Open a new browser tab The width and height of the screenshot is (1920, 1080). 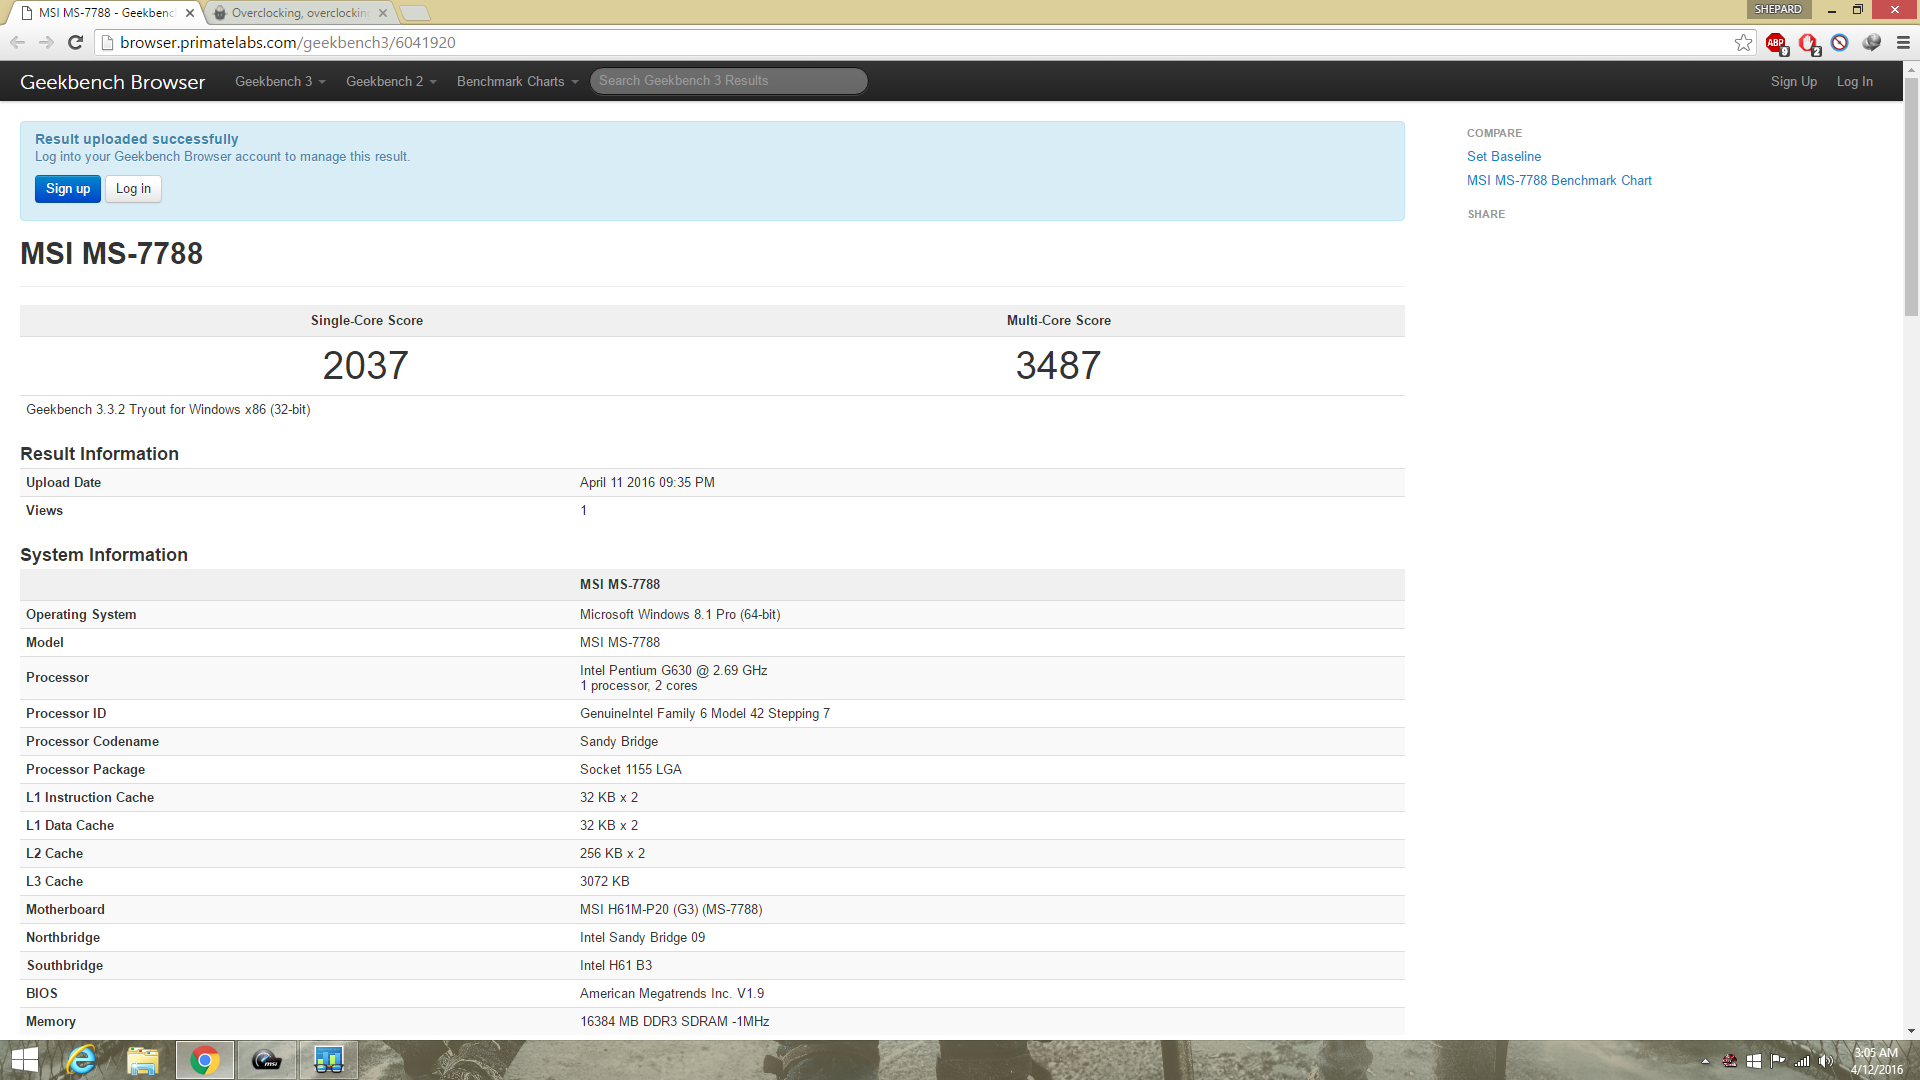(x=415, y=13)
